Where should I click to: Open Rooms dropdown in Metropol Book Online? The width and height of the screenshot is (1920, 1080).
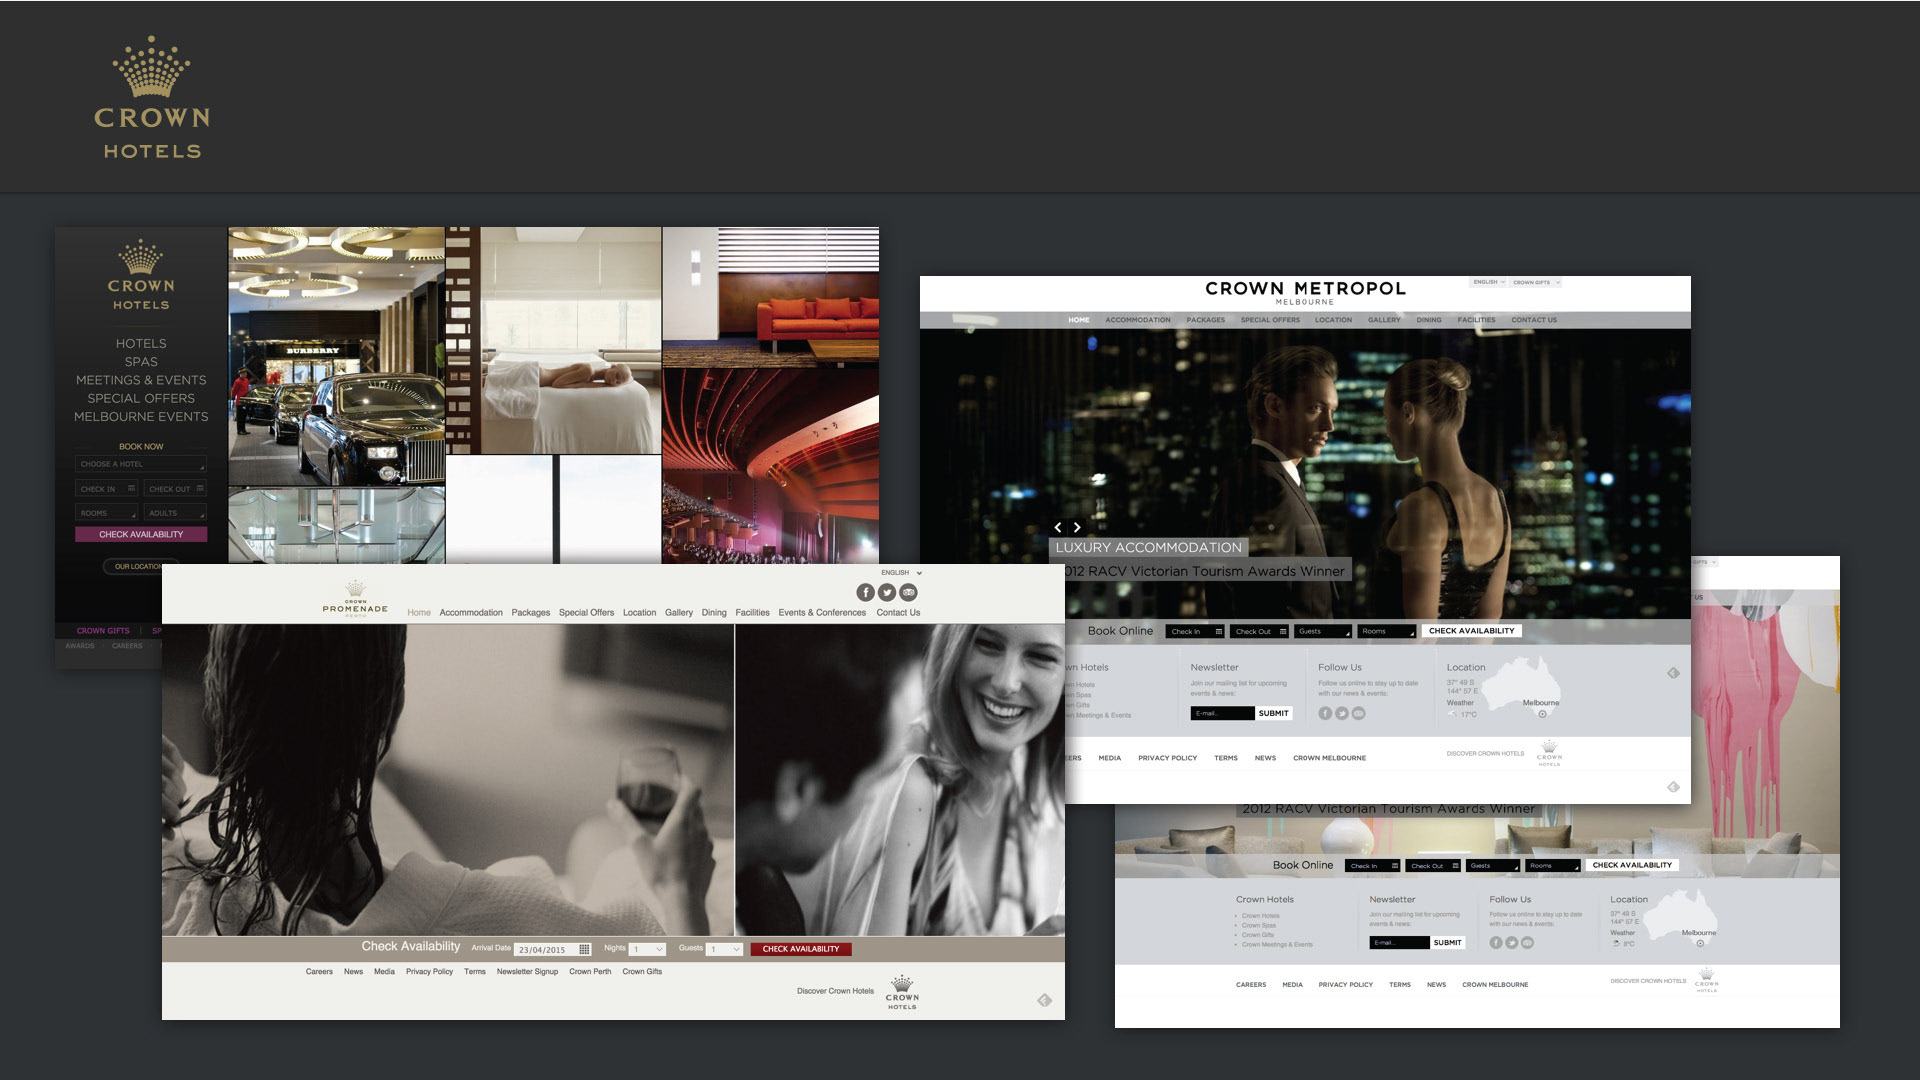[x=1387, y=631]
